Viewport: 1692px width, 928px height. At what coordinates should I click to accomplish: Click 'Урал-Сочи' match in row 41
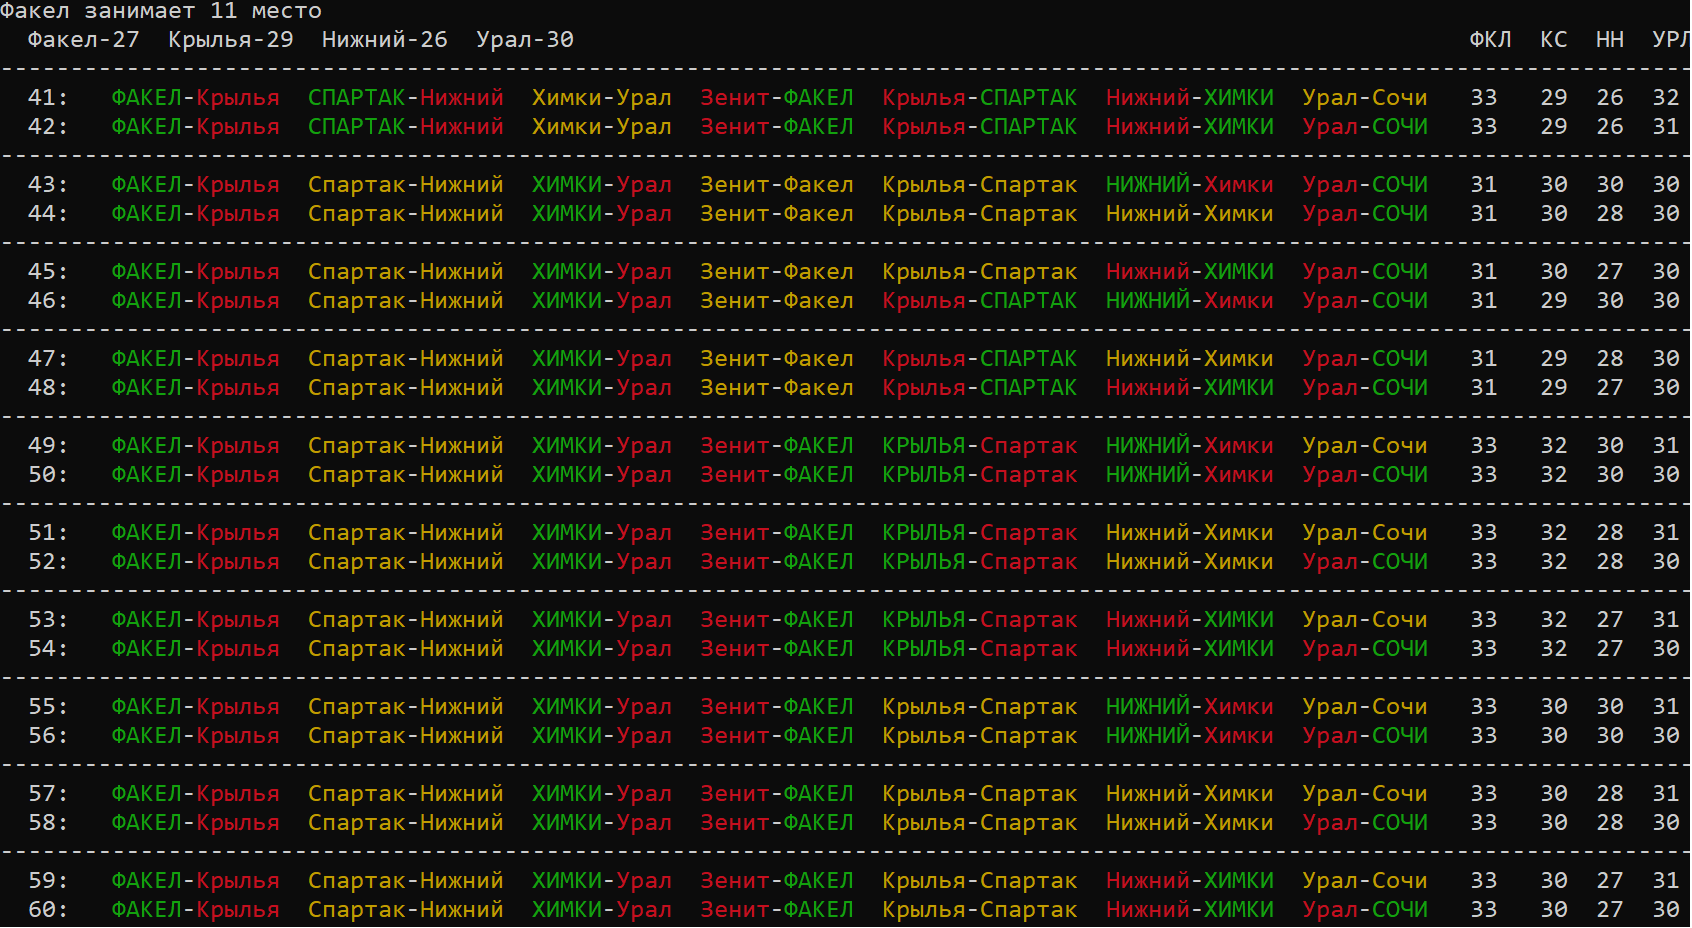tap(1365, 98)
